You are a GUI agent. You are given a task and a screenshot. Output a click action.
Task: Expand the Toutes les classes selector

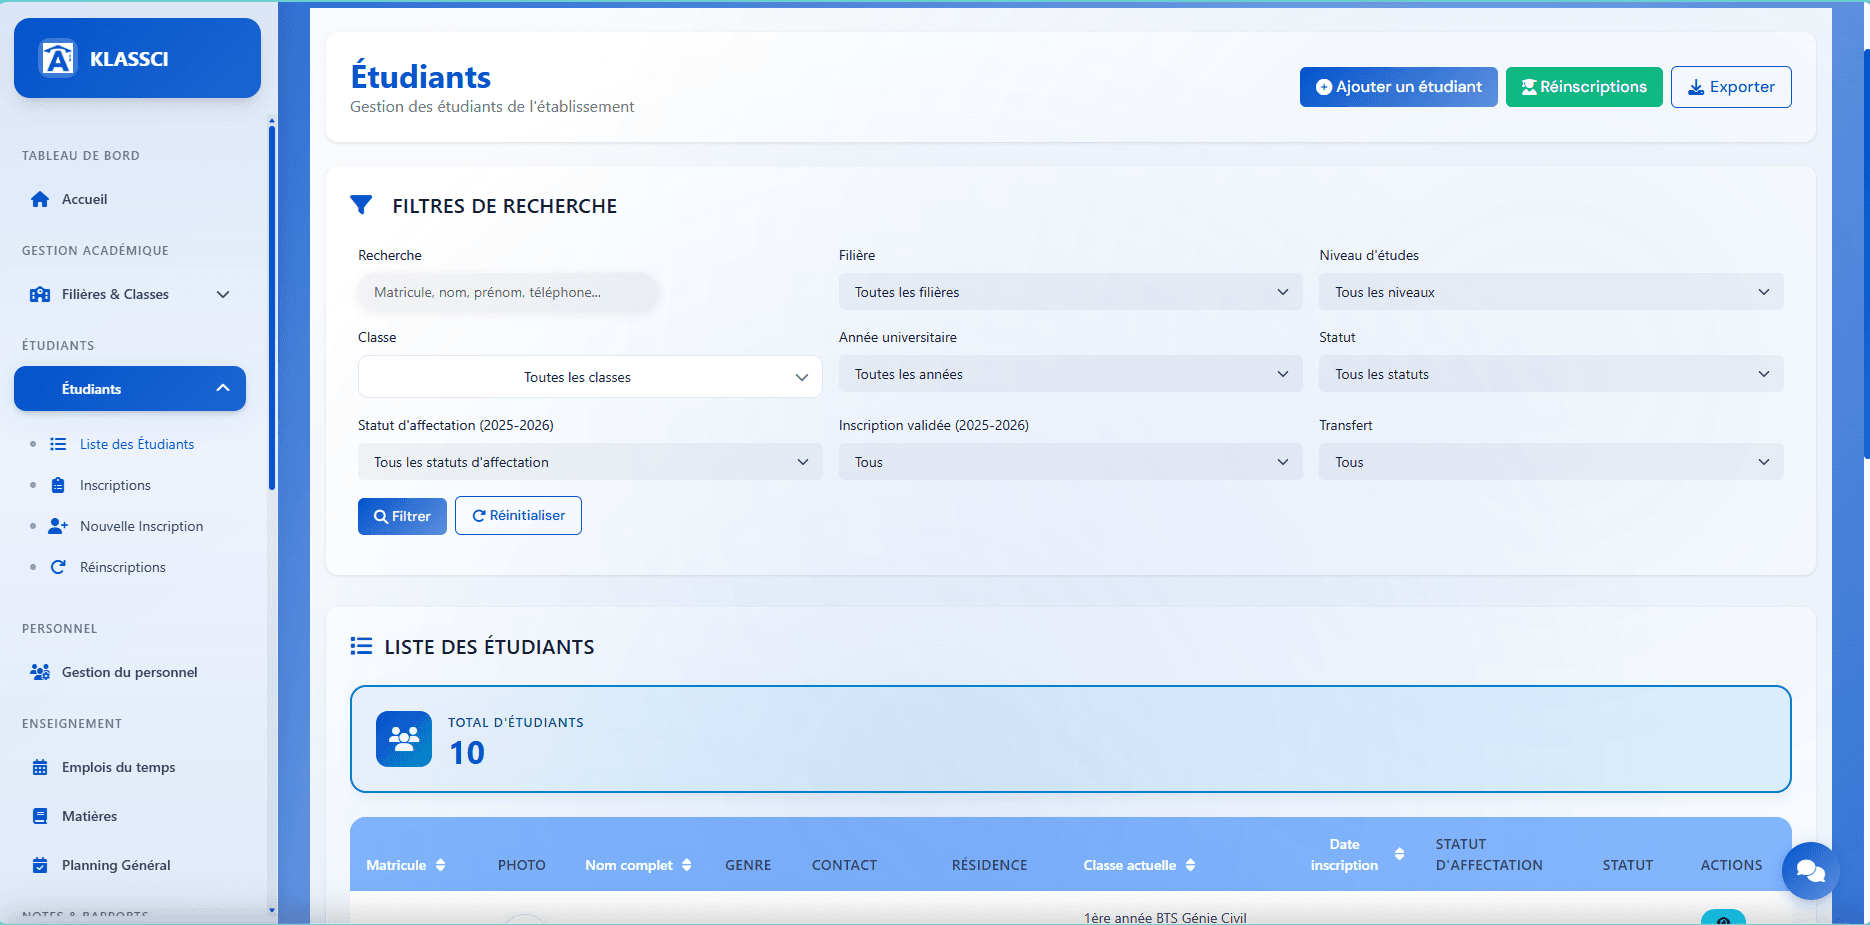point(589,376)
